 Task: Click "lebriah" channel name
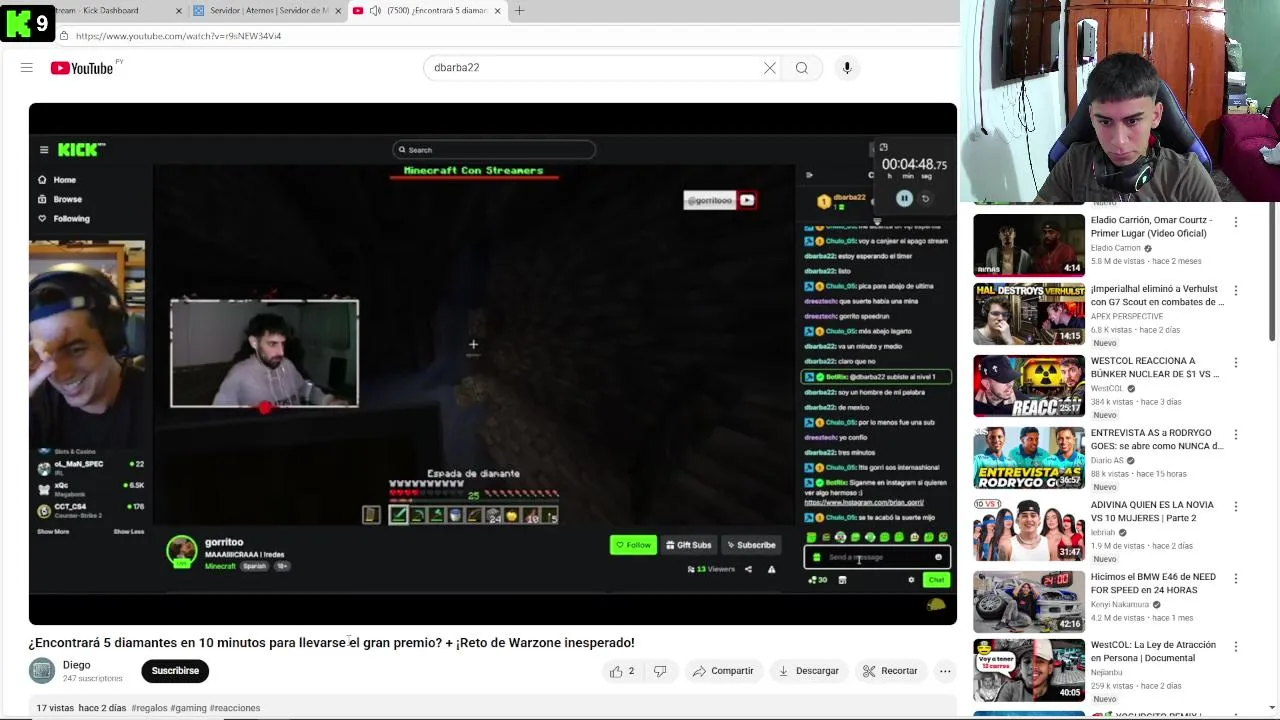[1103, 532]
